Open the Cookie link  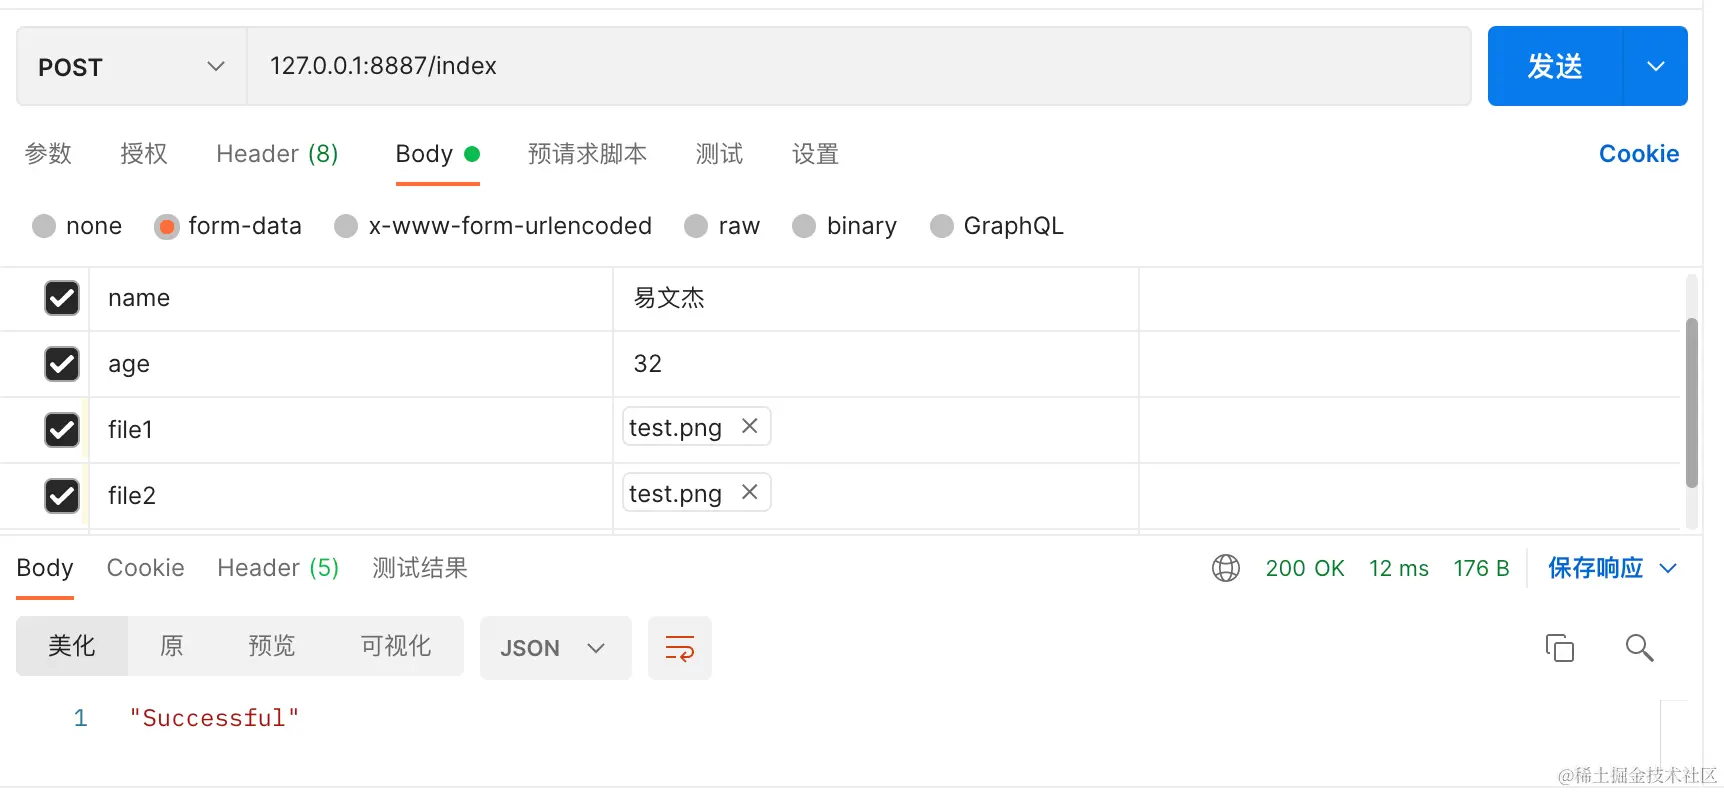pos(1638,154)
